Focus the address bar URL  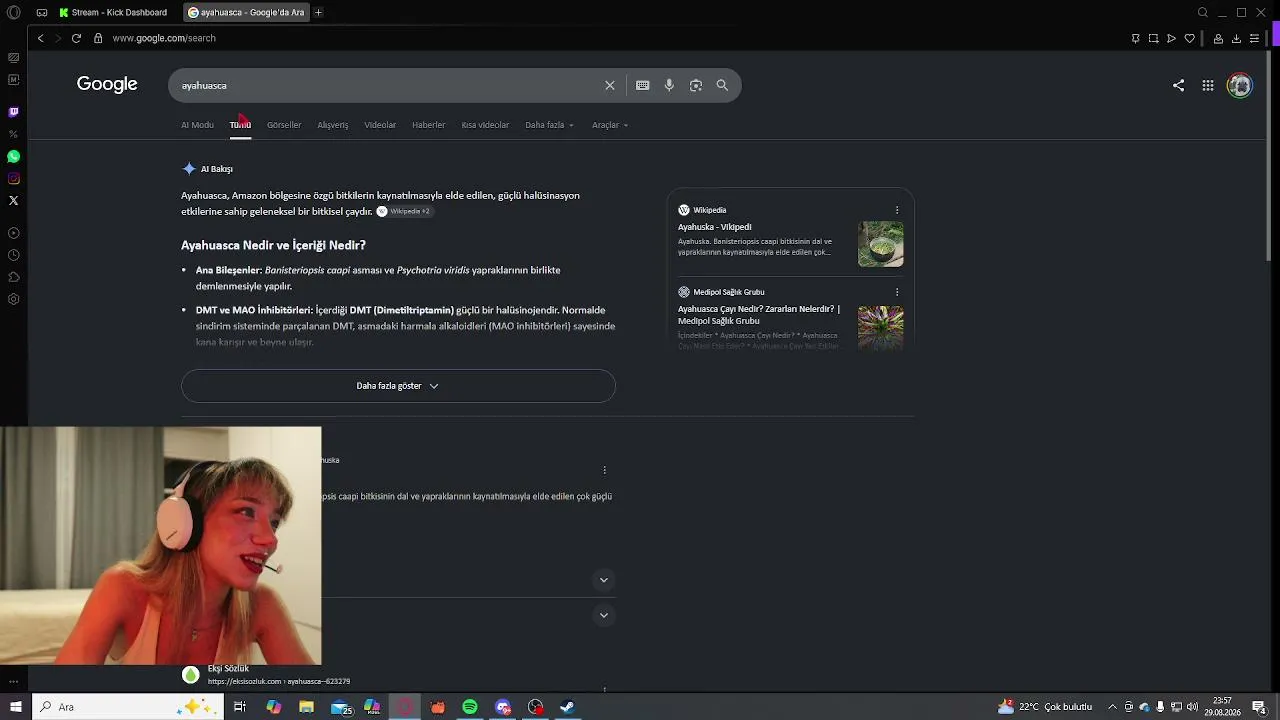[164, 38]
